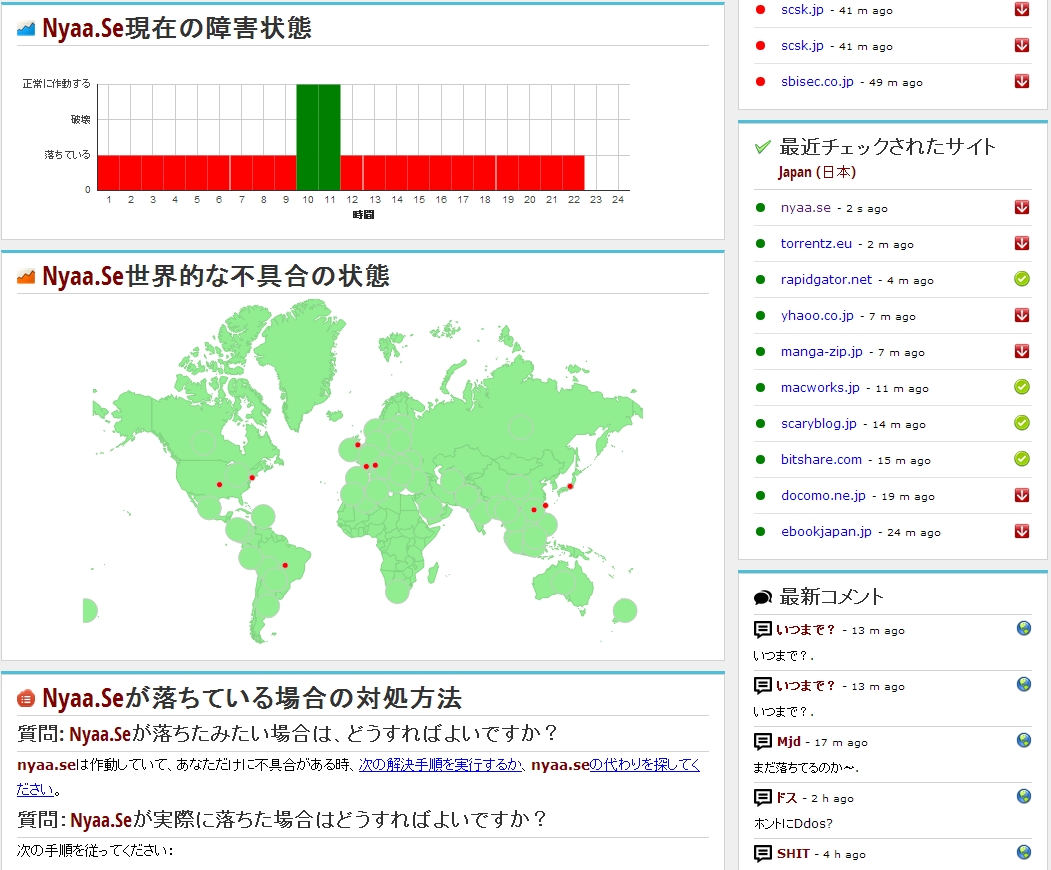The height and width of the screenshot is (870, 1051).
Task: Click the comment text ホントにDdos?
Action: pos(793,823)
